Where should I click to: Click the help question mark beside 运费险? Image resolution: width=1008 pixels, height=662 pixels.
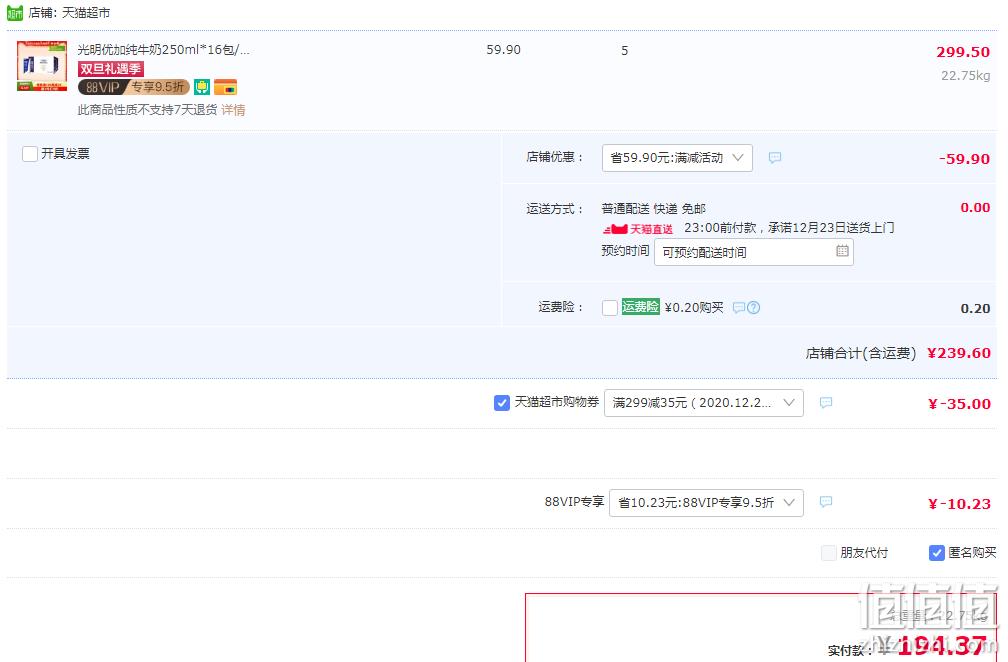click(x=753, y=308)
